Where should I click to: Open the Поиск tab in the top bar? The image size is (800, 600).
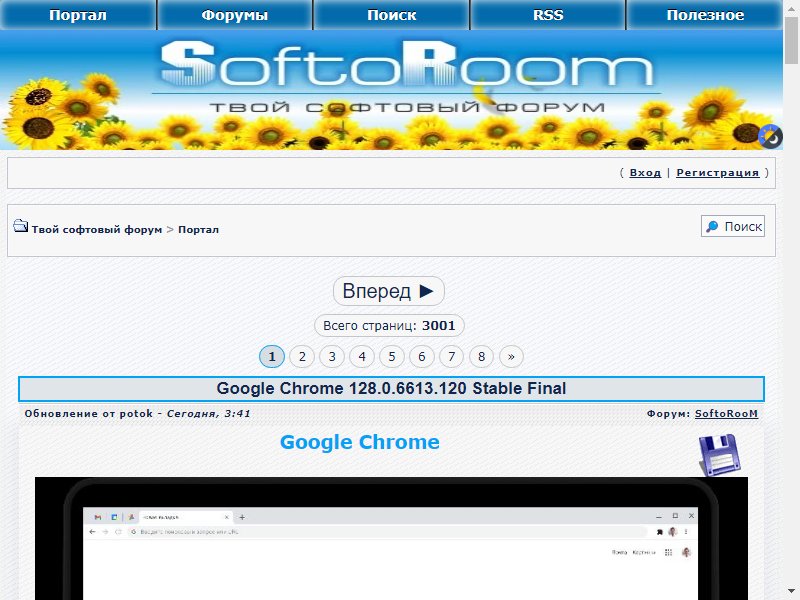pyautogui.click(x=391, y=15)
